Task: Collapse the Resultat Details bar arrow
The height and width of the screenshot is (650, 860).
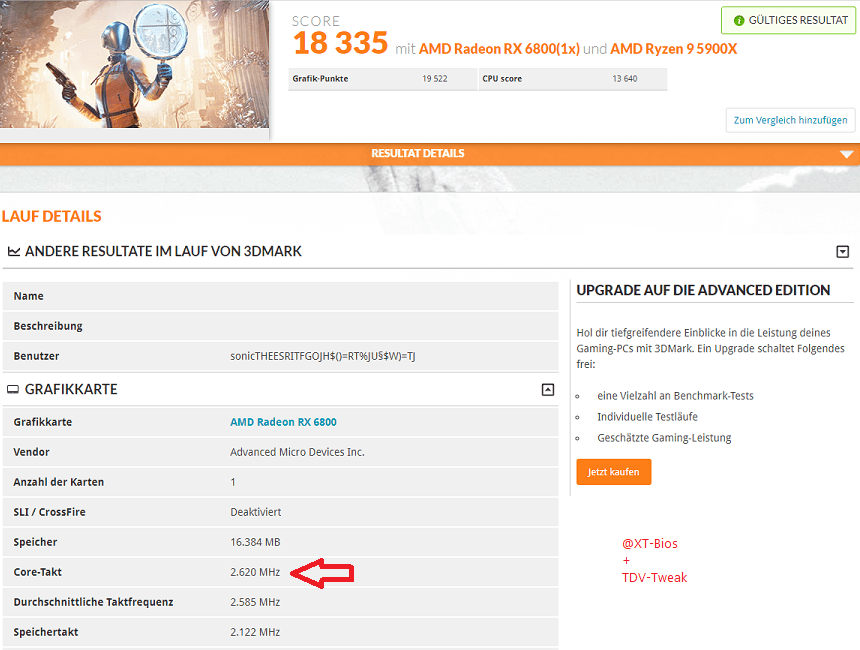Action: click(846, 154)
